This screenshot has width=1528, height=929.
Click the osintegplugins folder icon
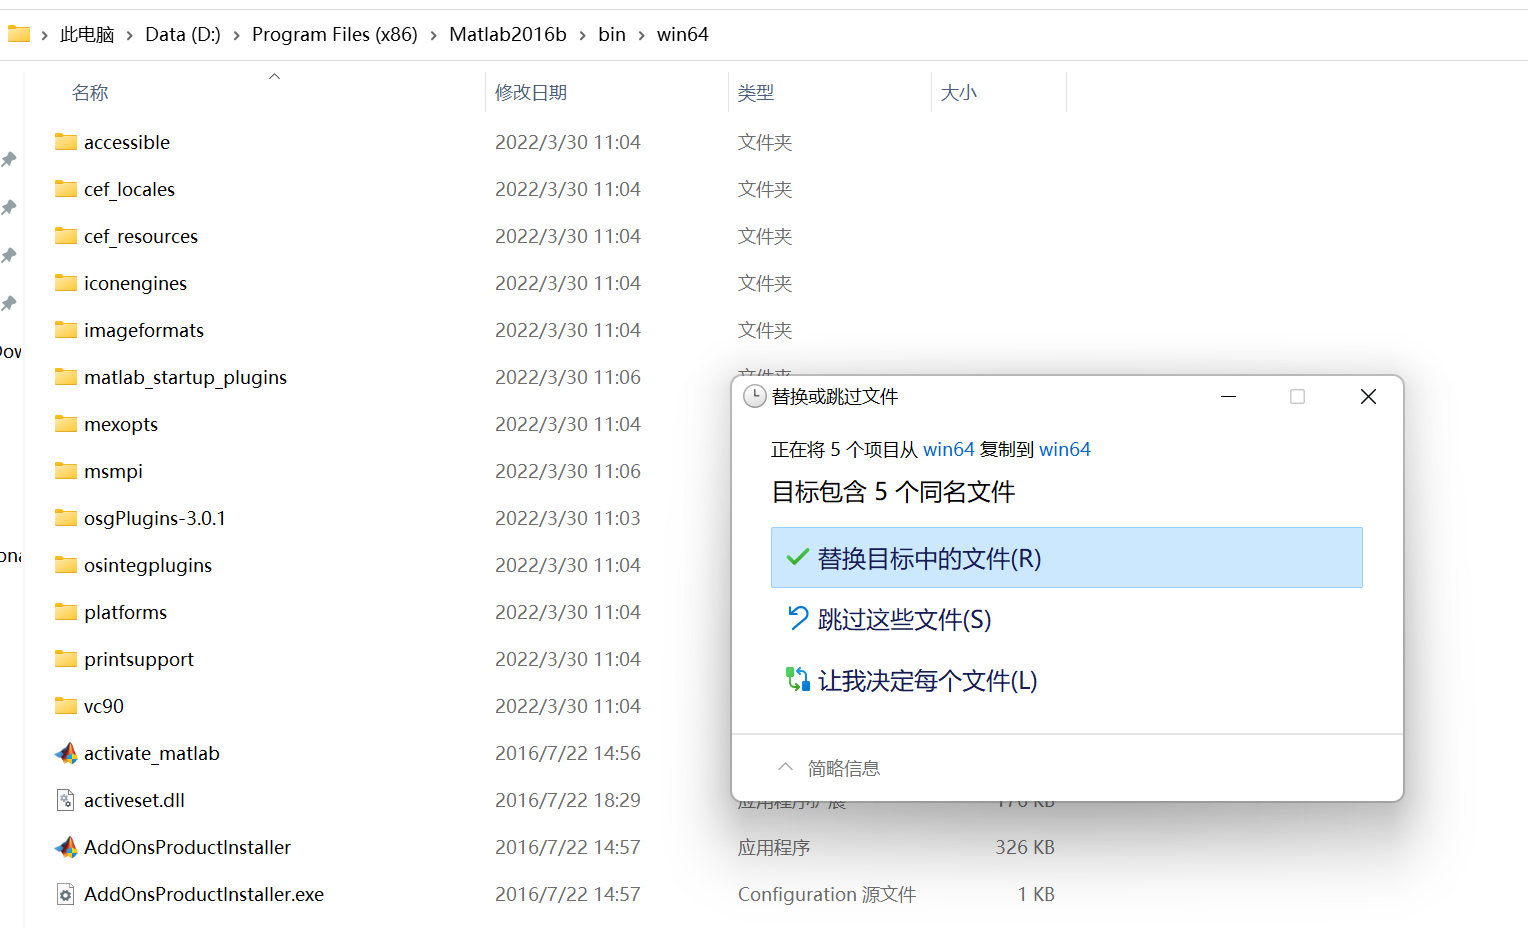tap(66, 565)
